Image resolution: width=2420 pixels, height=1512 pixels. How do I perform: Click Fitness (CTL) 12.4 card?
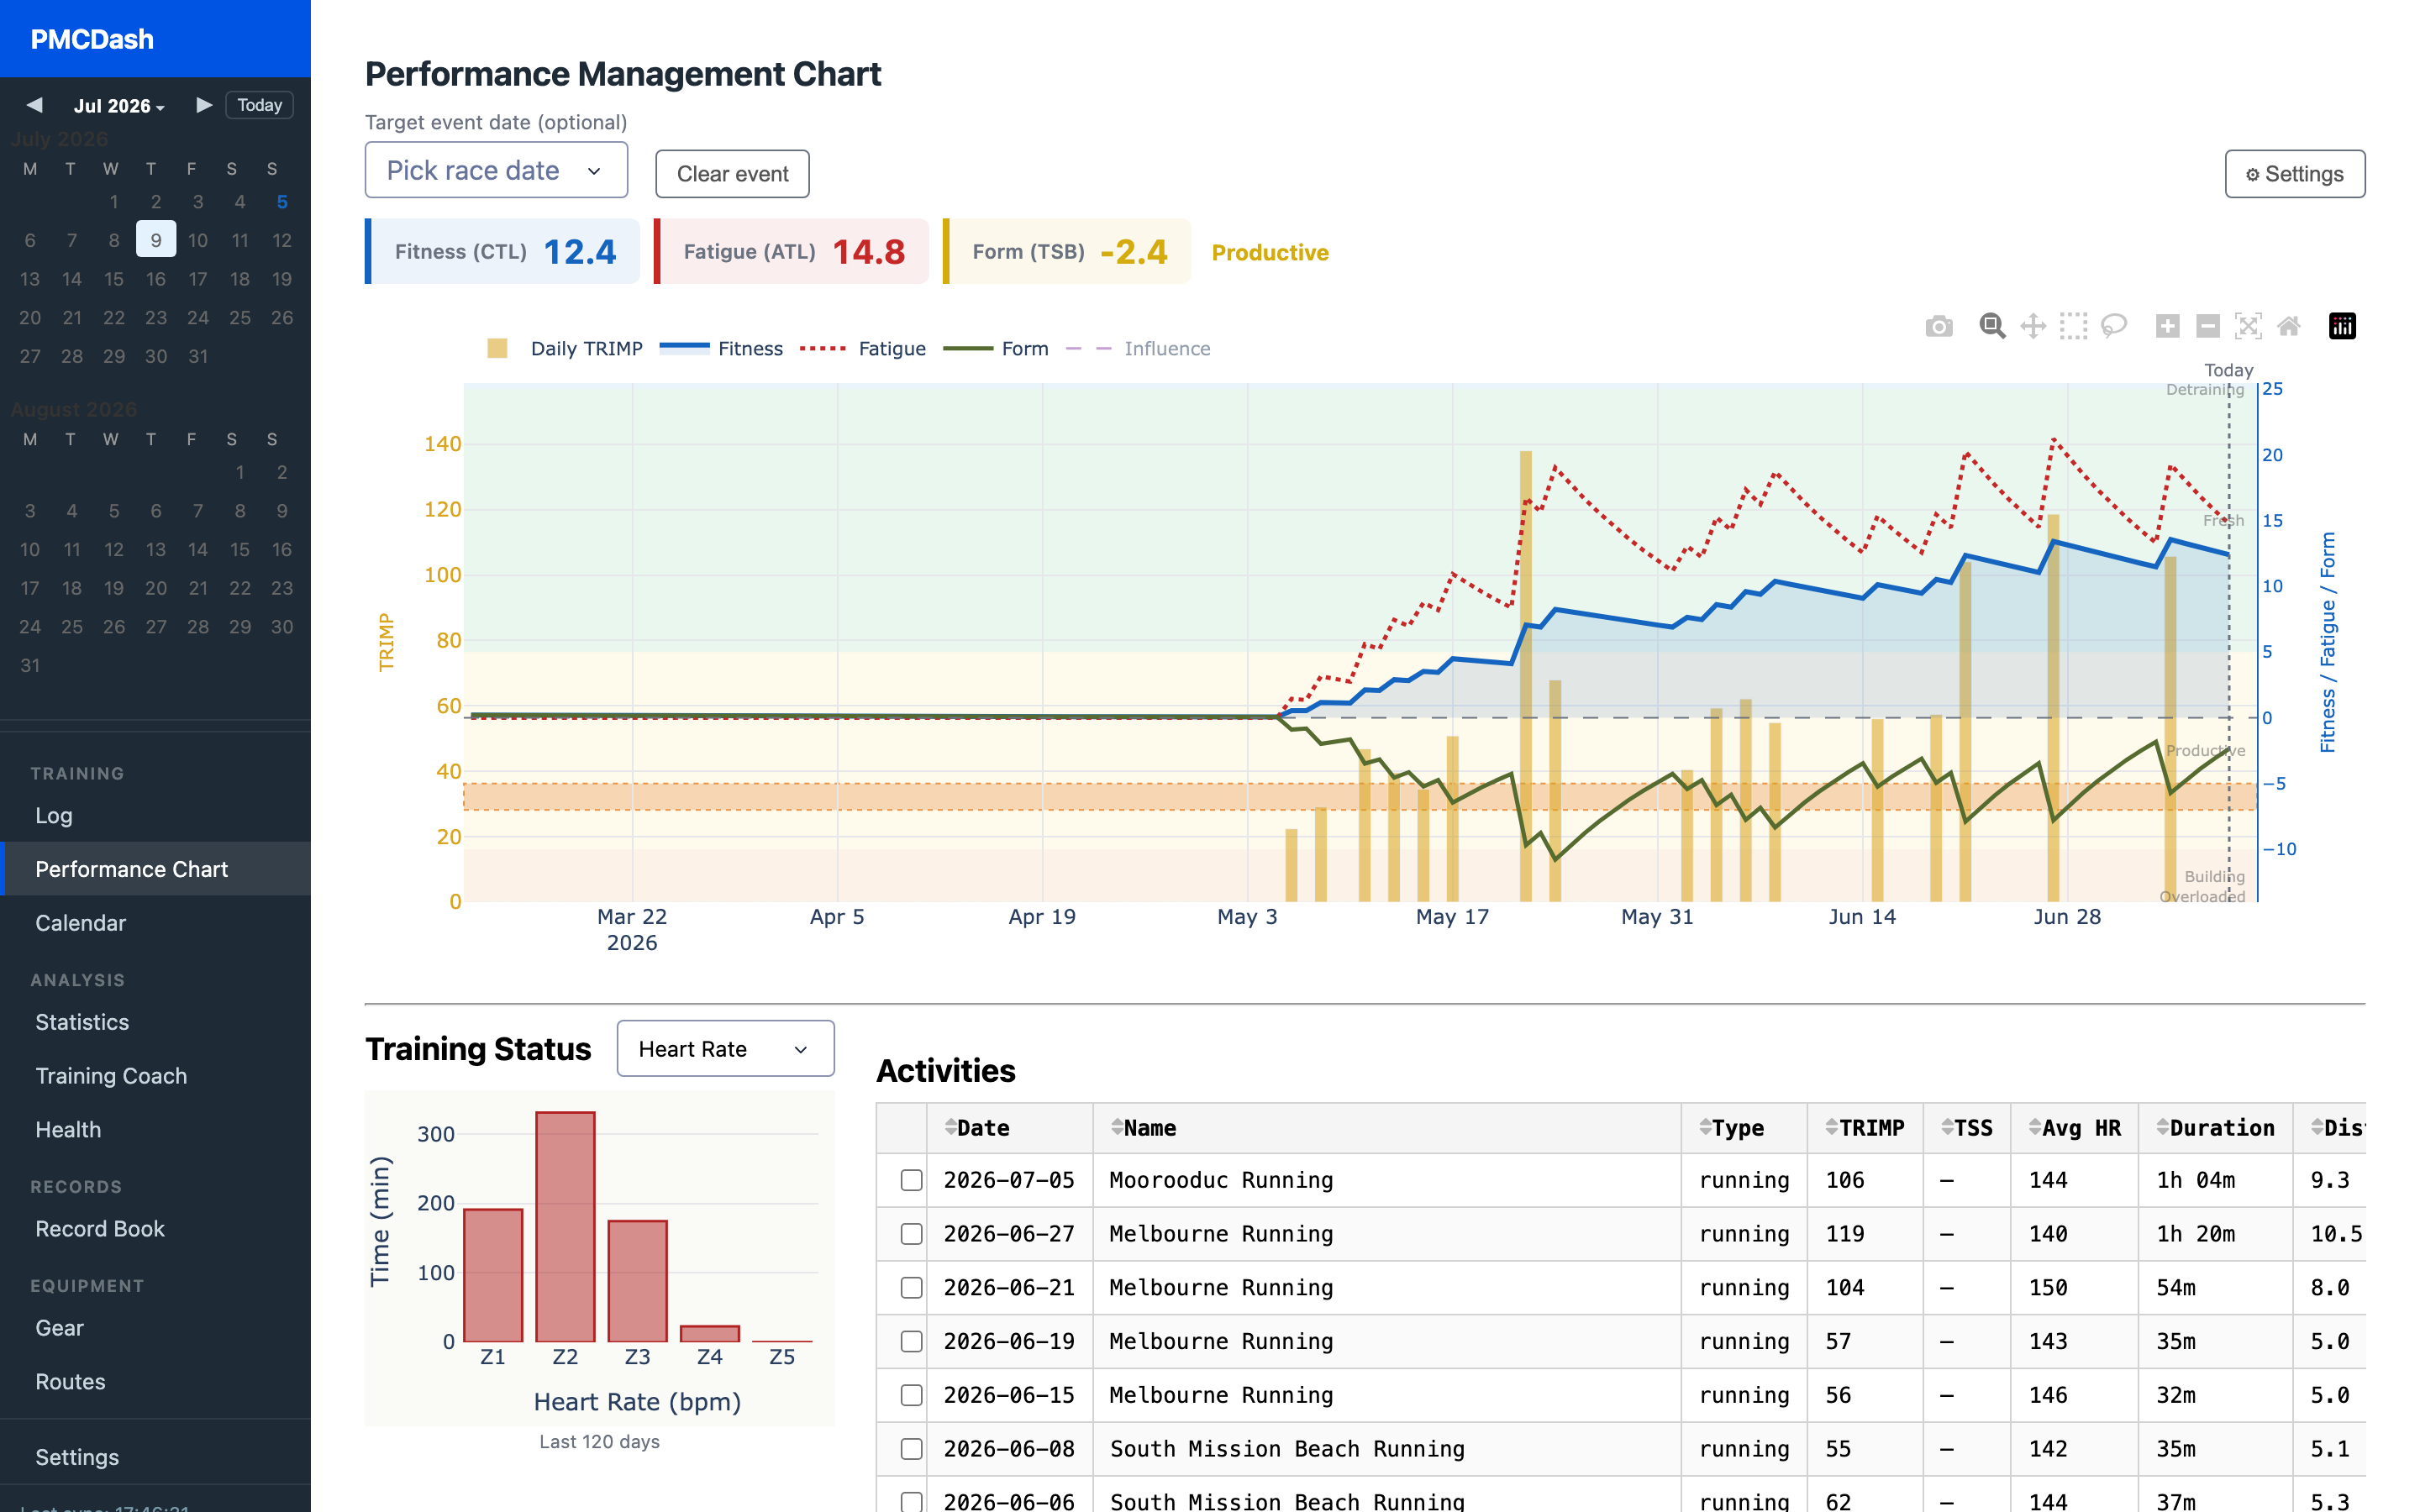coord(502,251)
